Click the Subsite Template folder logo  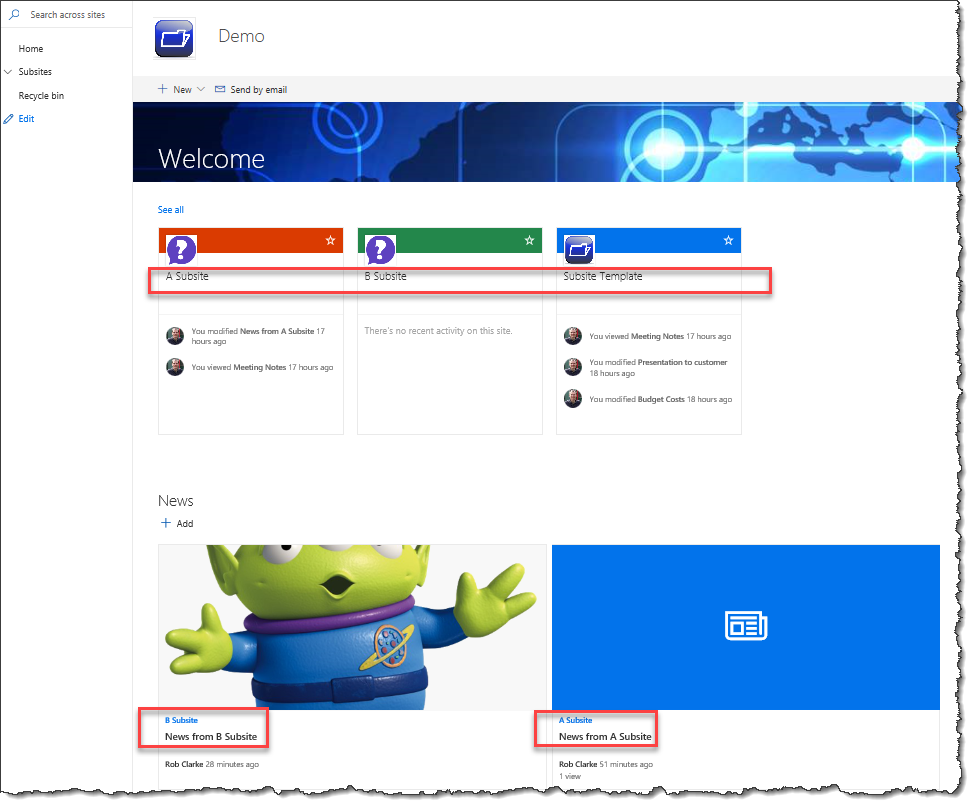[x=579, y=250]
